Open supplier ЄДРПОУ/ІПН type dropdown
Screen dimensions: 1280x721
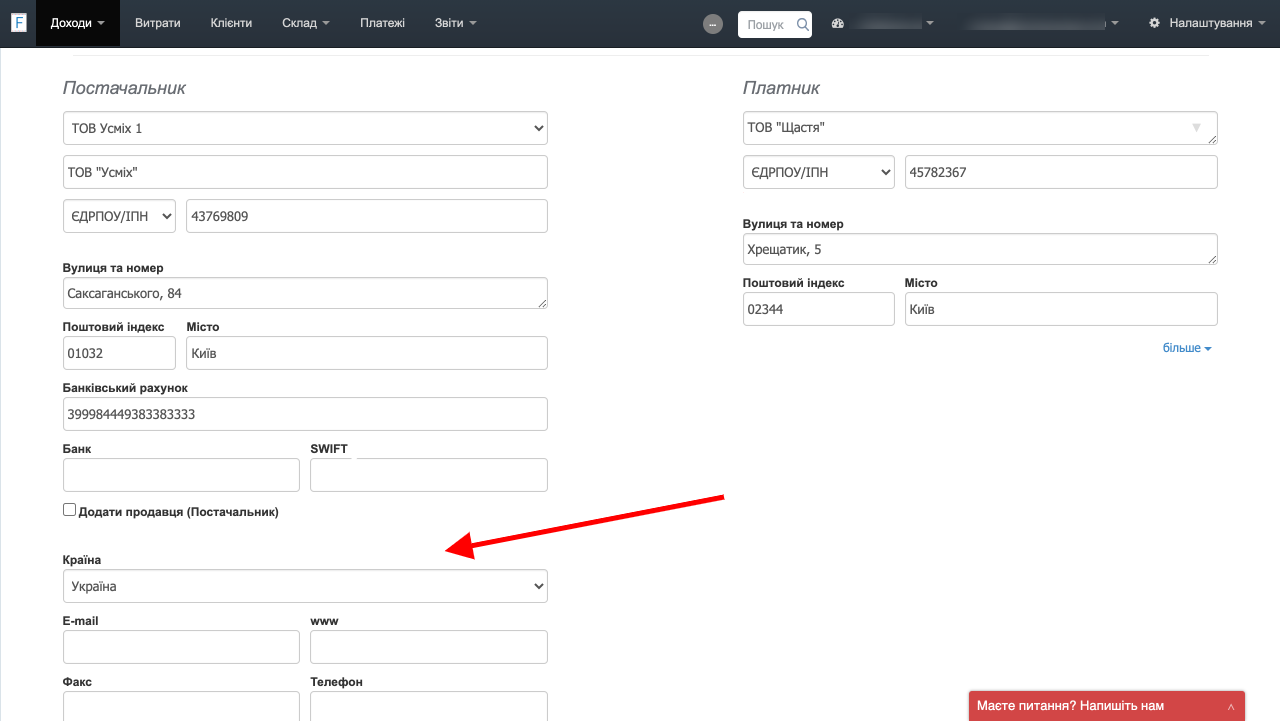(x=119, y=216)
